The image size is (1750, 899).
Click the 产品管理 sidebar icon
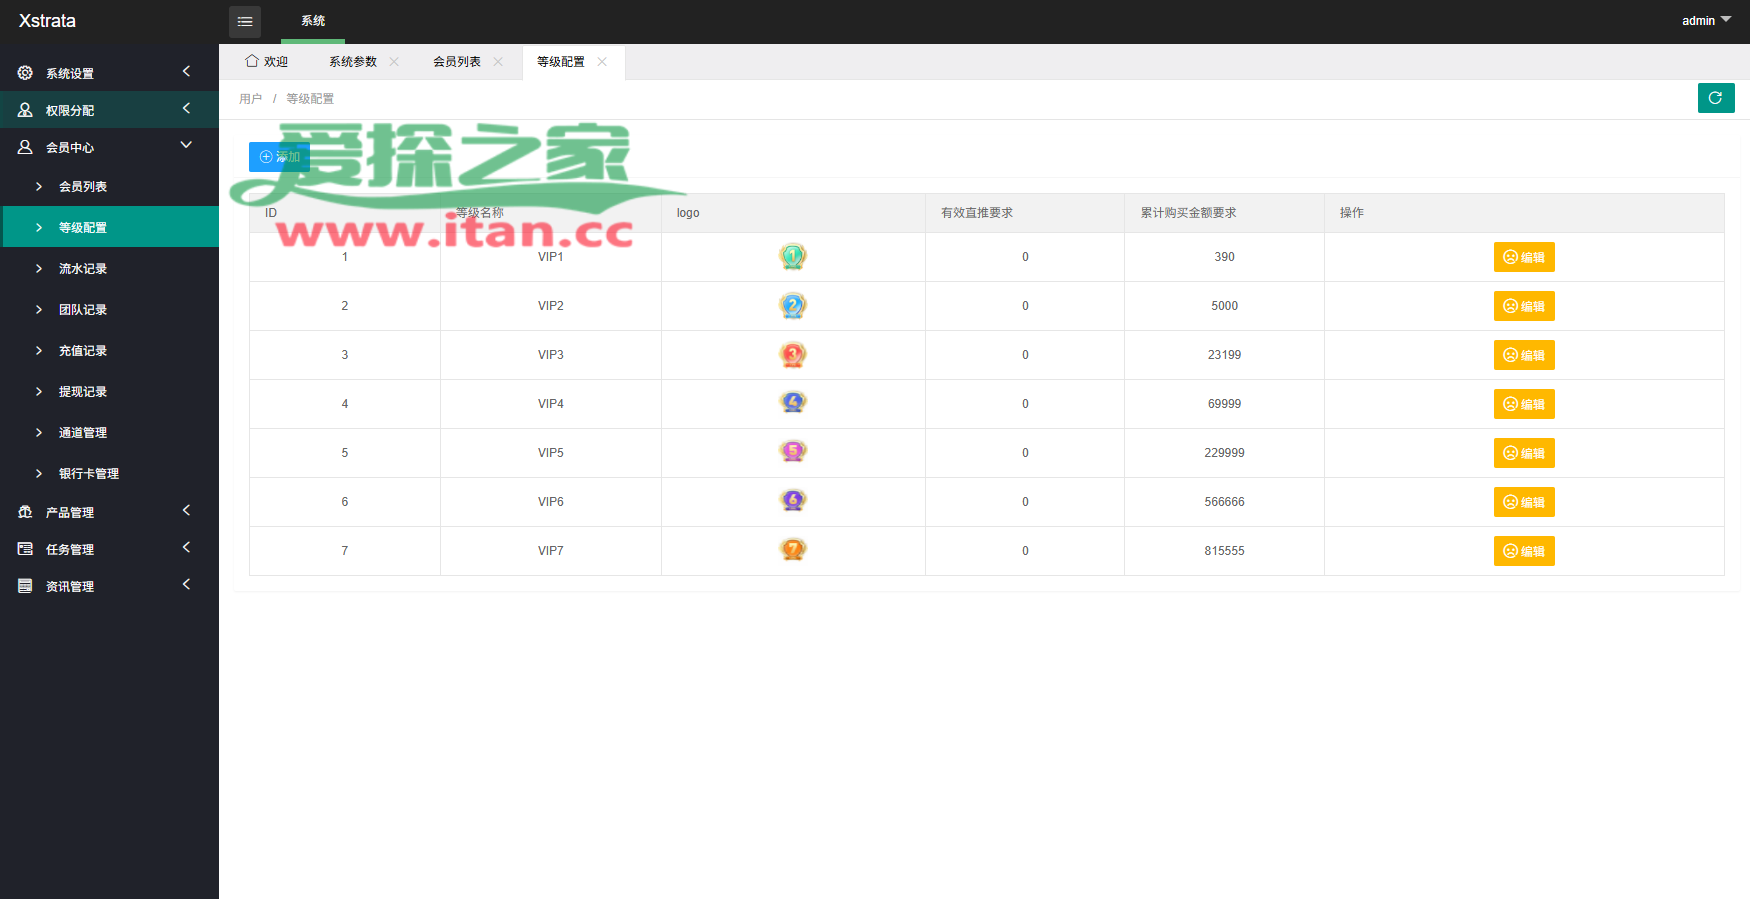(x=25, y=512)
